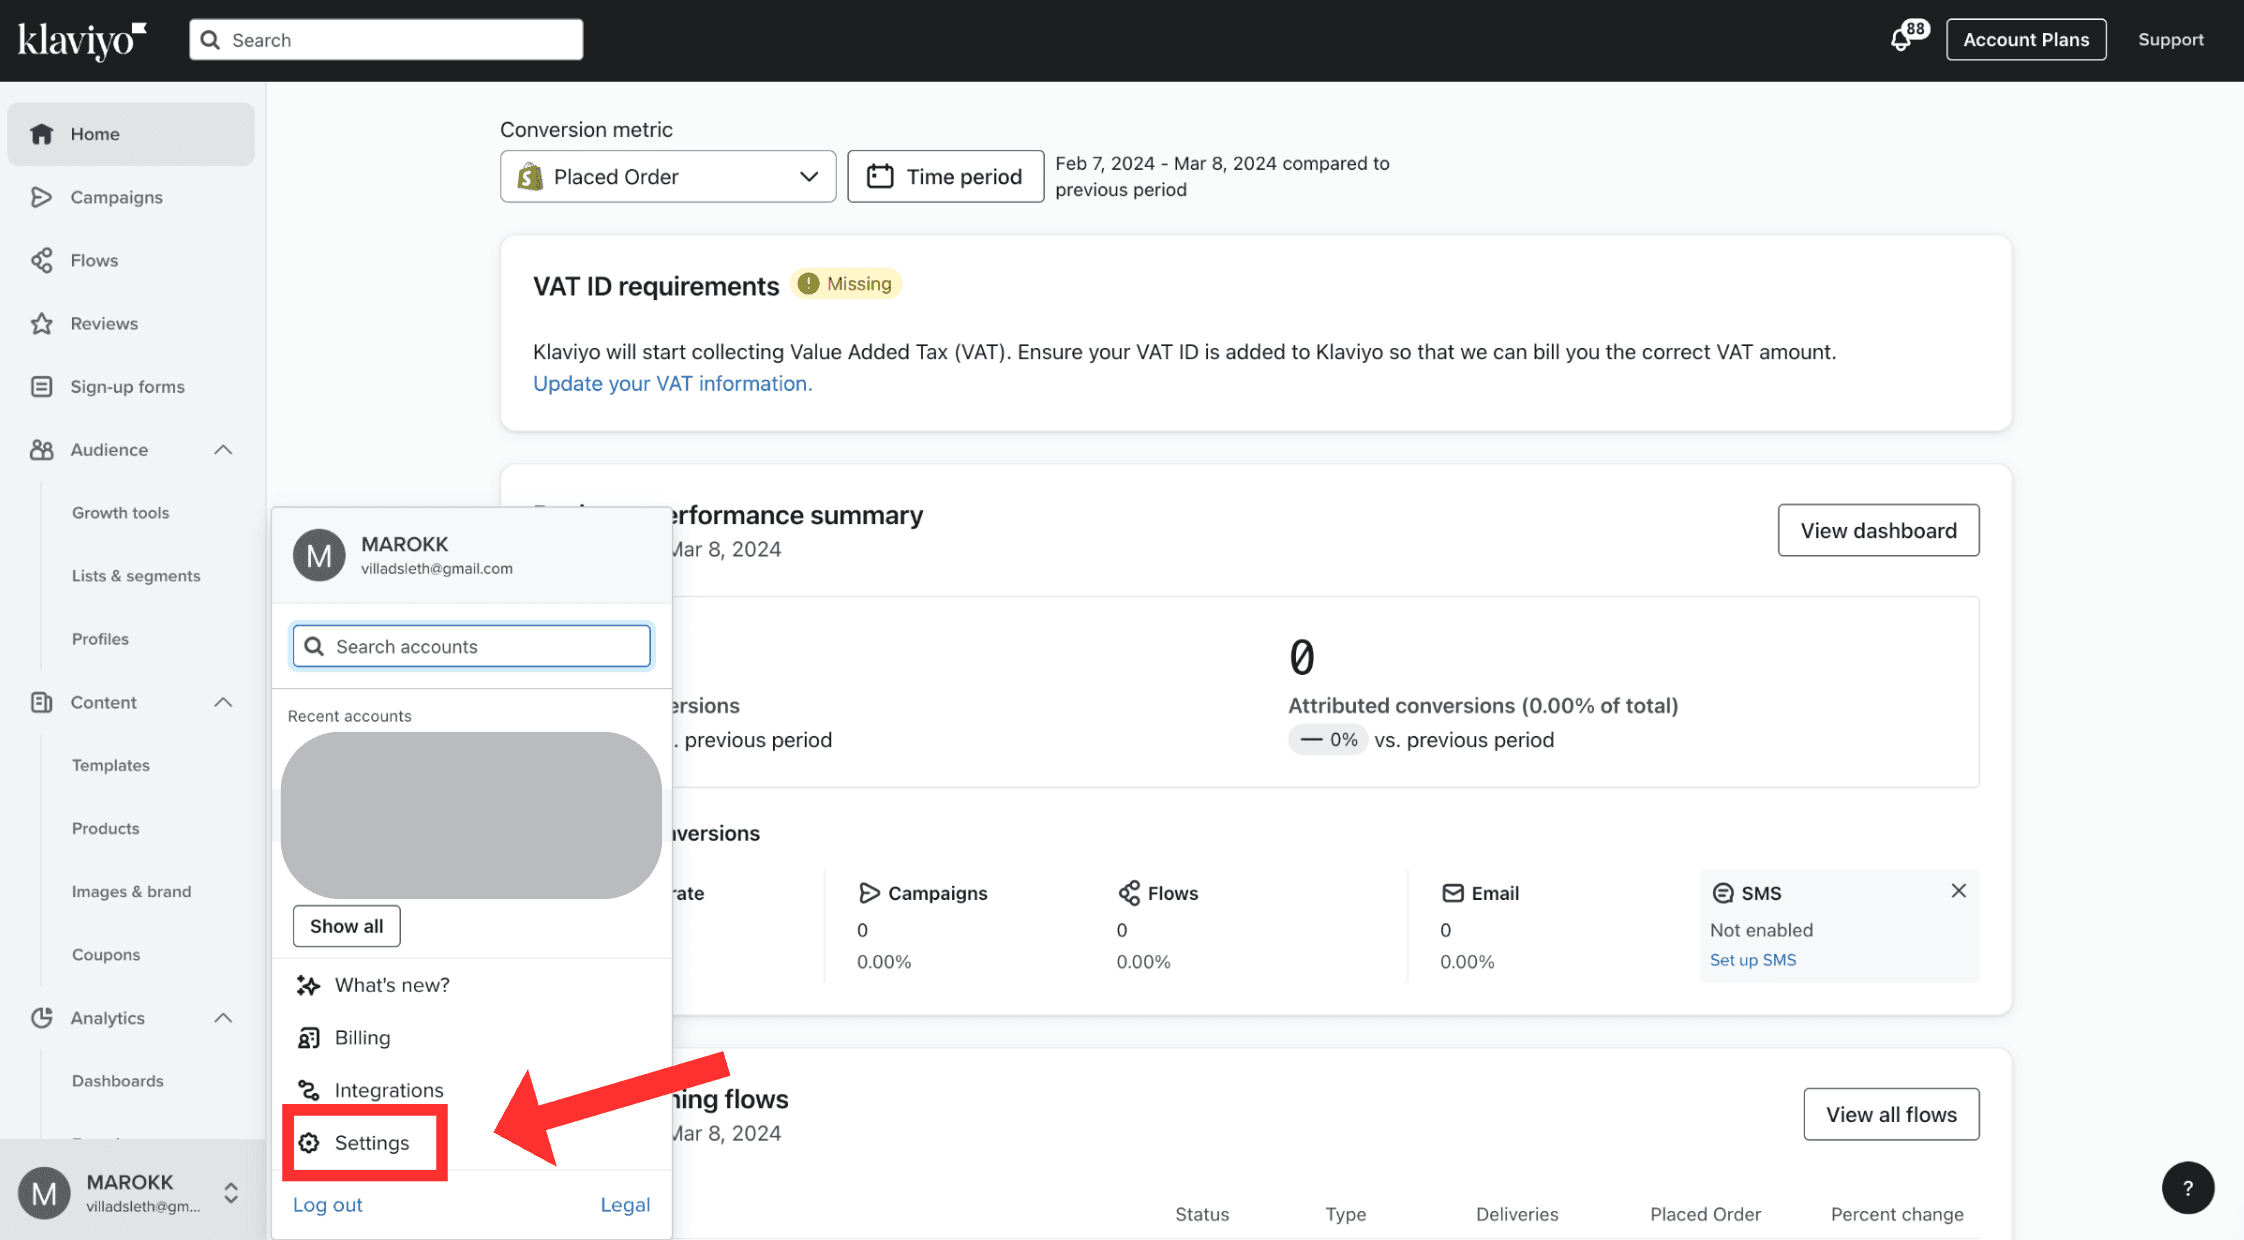Image resolution: width=2244 pixels, height=1240 pixels.
Task: Click the Billing icon in account menu
Action: click(308, 1038)
